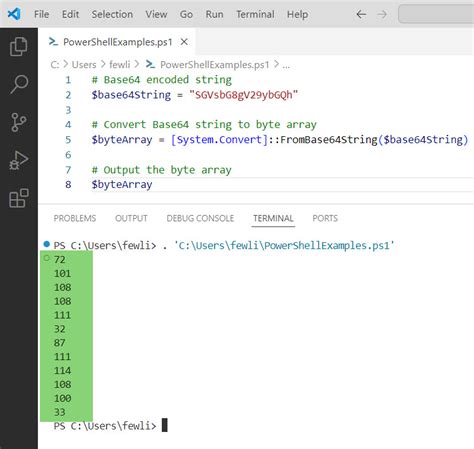Open the Terminal menu

click(255, 14)
